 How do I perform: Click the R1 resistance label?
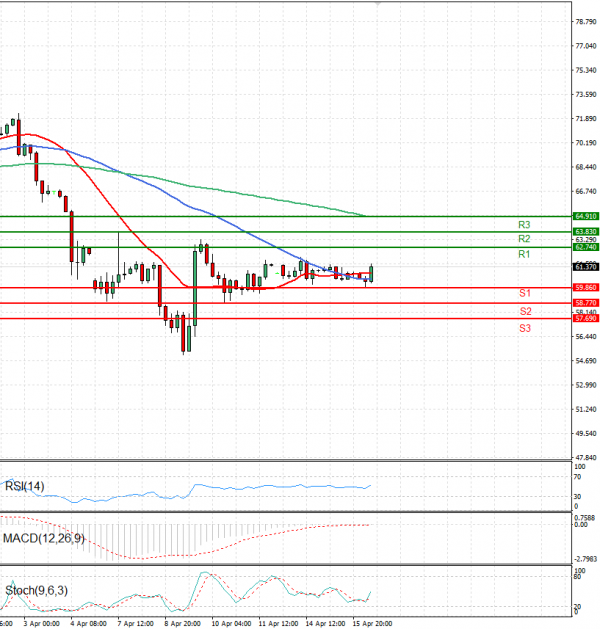tap(524, 254)
